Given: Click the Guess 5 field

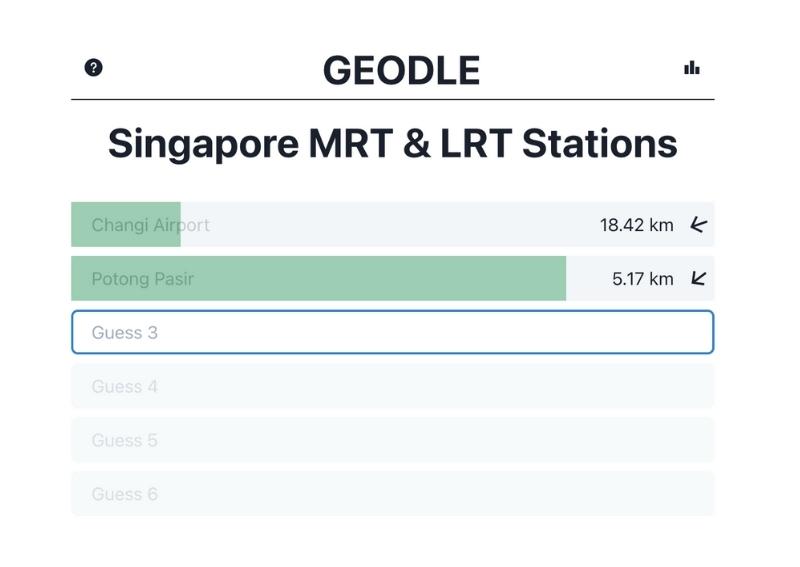Looking at the screenshot, I should pyautogui.click(x=392, y=440).
